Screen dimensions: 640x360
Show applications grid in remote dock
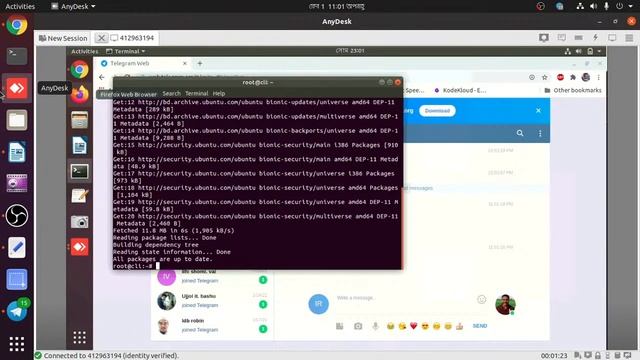[80, 337]
